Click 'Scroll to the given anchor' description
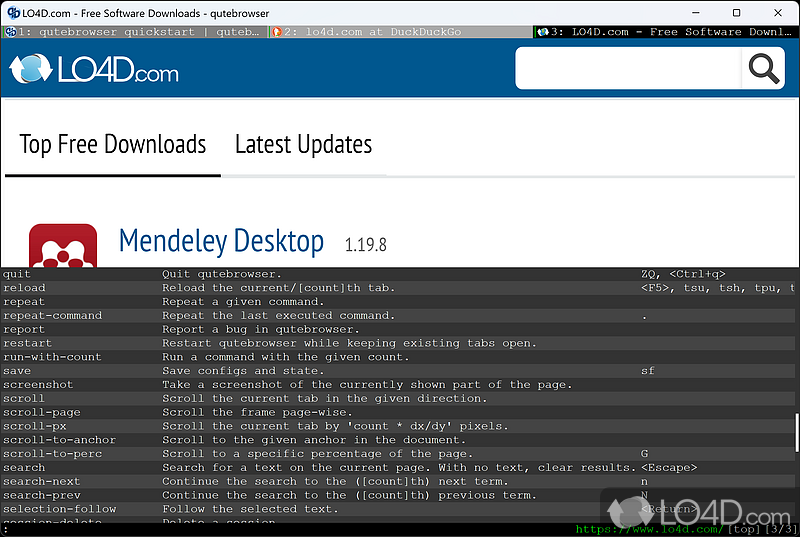Screen dimensions: 800x537 coord(314,440)
